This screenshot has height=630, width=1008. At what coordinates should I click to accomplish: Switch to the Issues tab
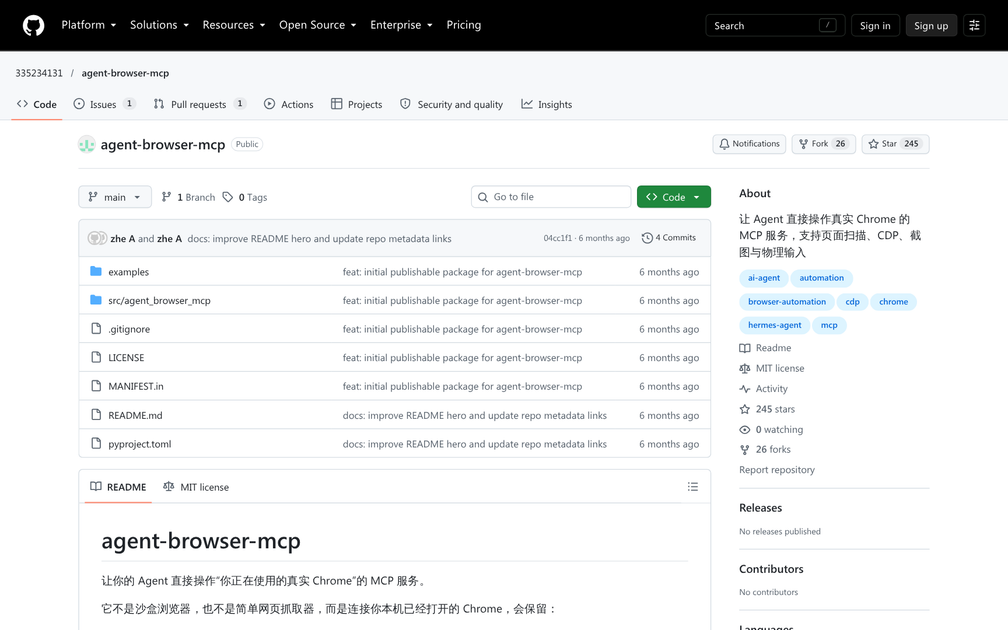tap(104, 104)
